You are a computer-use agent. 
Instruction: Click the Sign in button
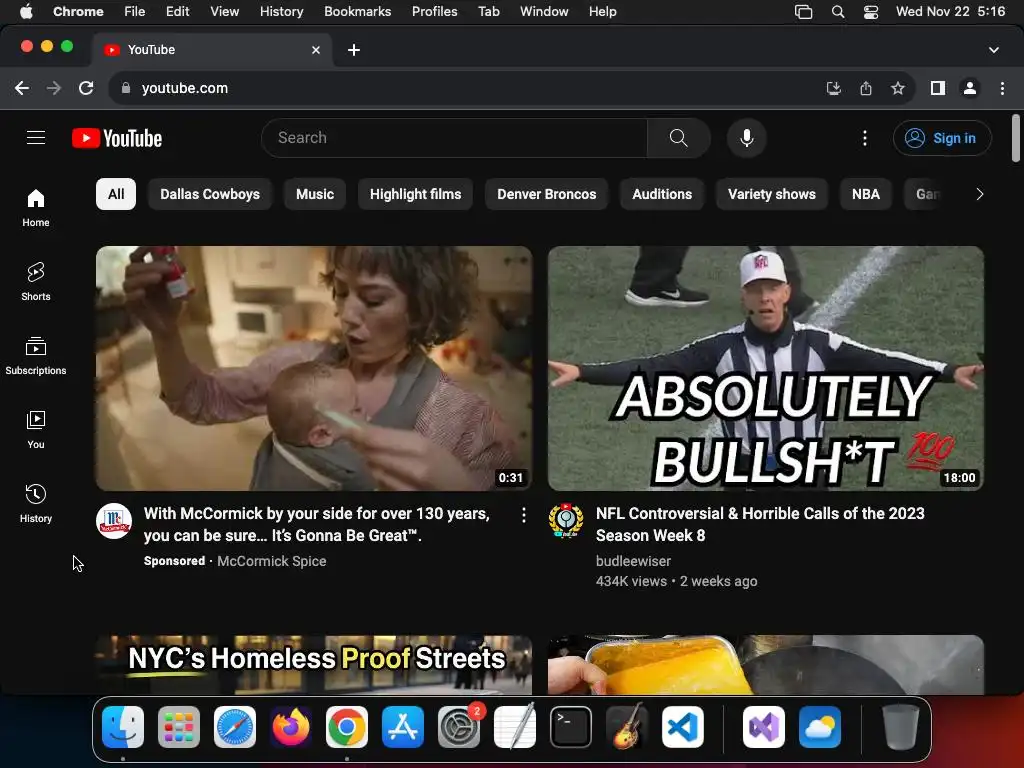[x=942, y=138]
